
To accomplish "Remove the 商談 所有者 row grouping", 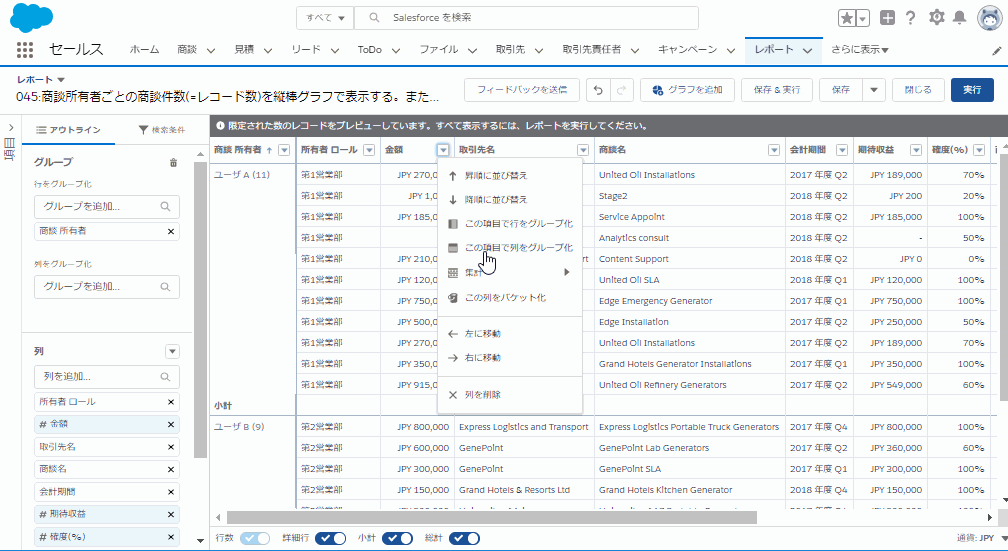I will [171, 231].
